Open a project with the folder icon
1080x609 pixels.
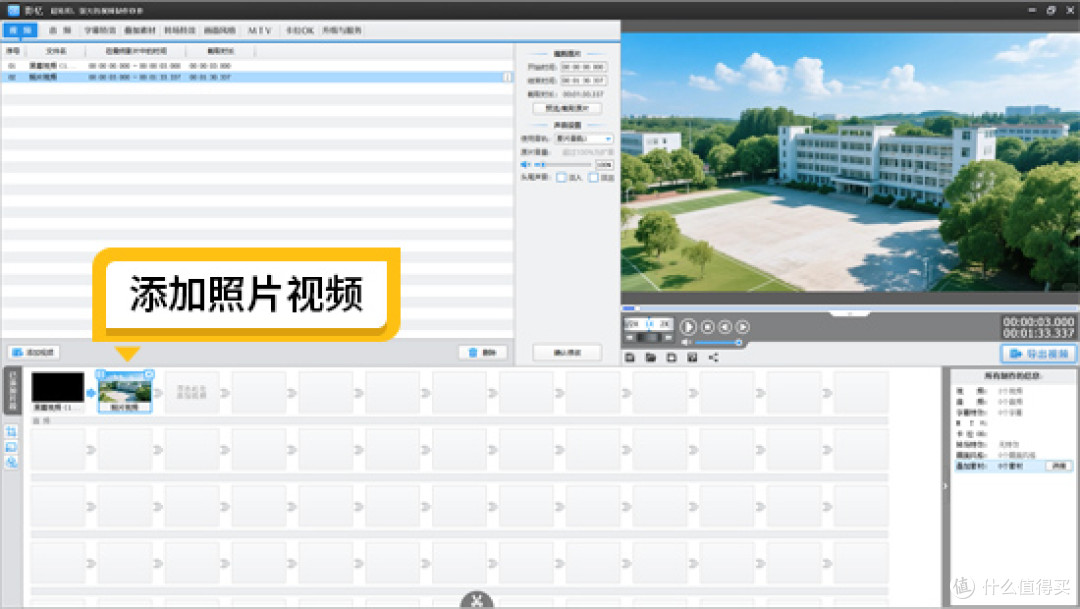click(650, 358)
